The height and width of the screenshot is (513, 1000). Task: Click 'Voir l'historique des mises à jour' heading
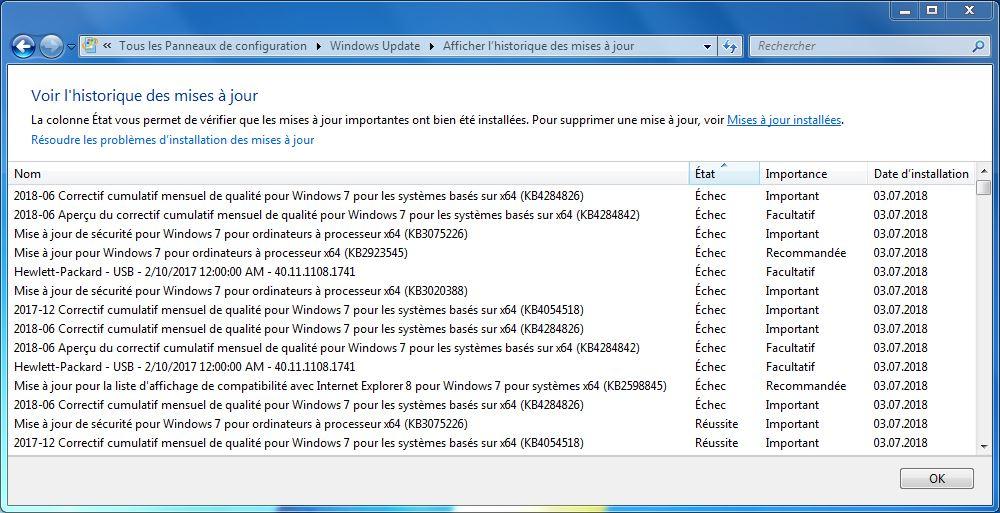145,96
